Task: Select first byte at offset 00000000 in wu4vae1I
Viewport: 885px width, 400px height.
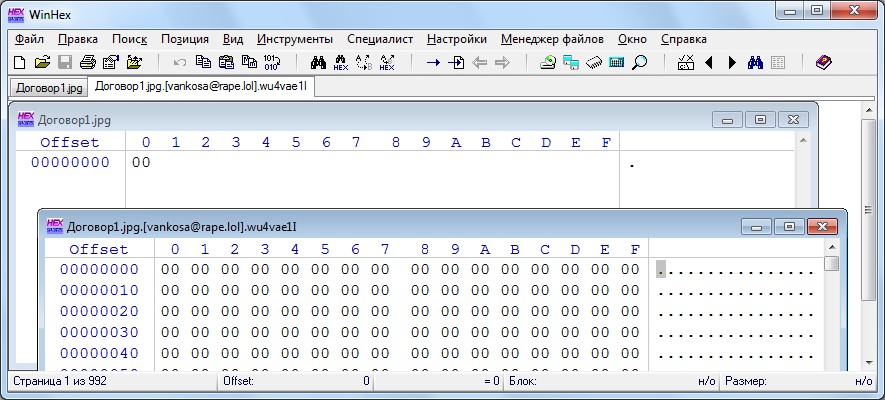Action: (x=170, y=270)
